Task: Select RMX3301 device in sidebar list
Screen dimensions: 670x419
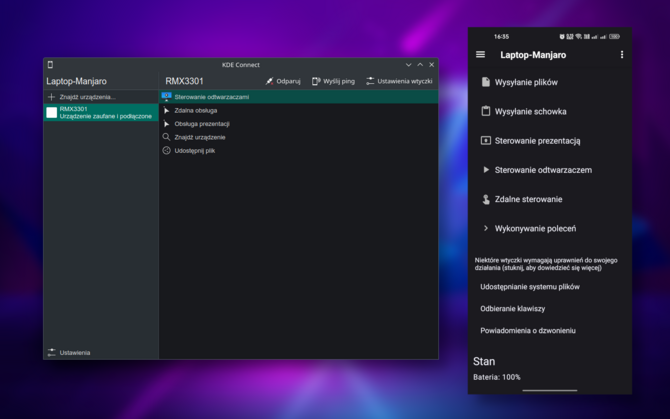Action: click(x=101, y=112)
